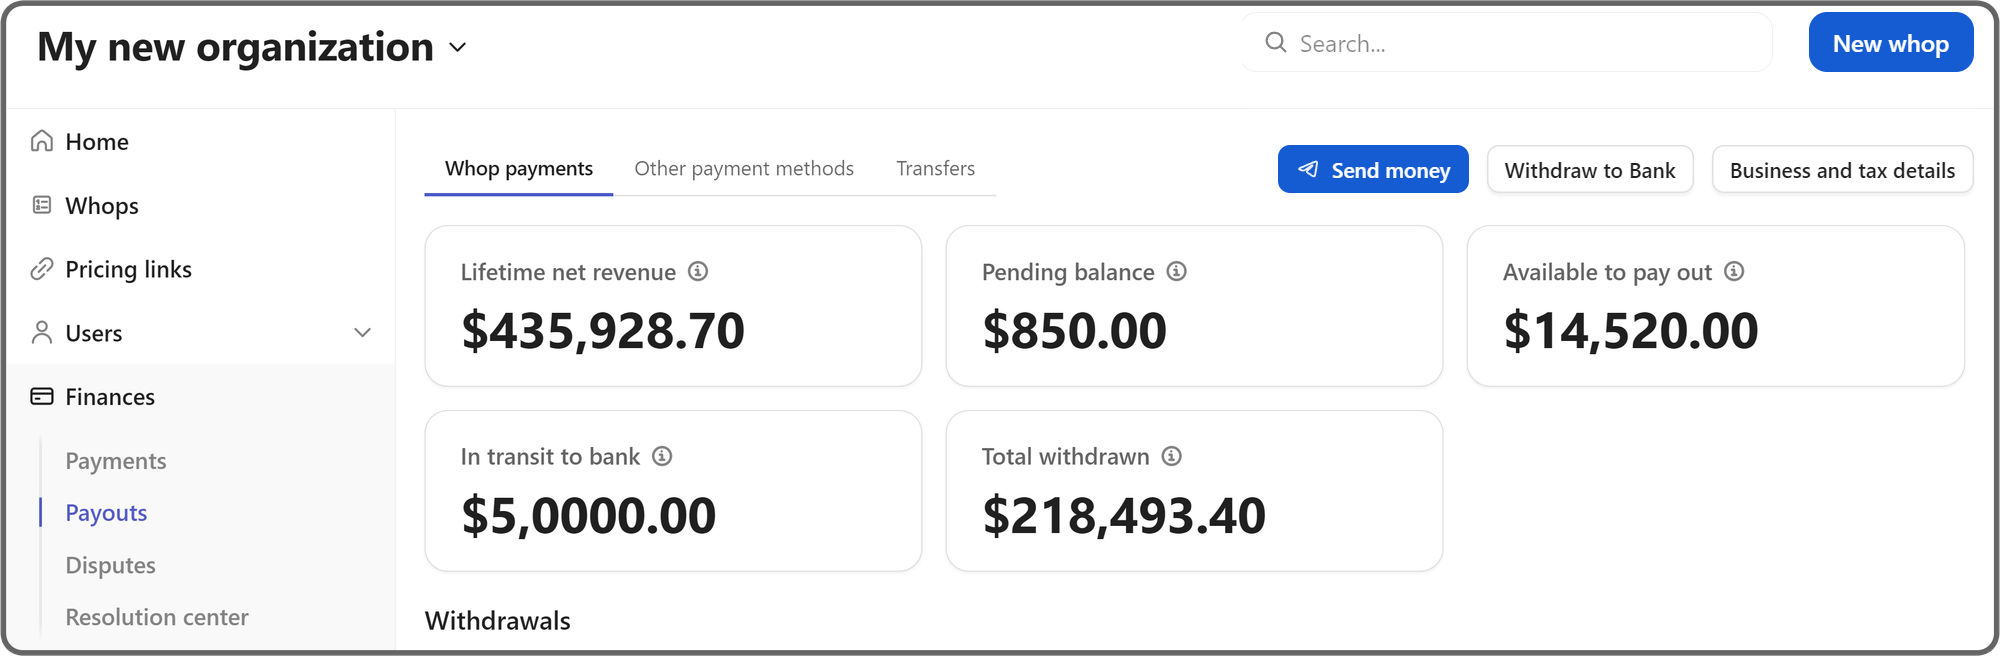Focus the Search input field
Image resolution: width=2000 pixels, height=656 pixels.
[x=1520, y=43]
